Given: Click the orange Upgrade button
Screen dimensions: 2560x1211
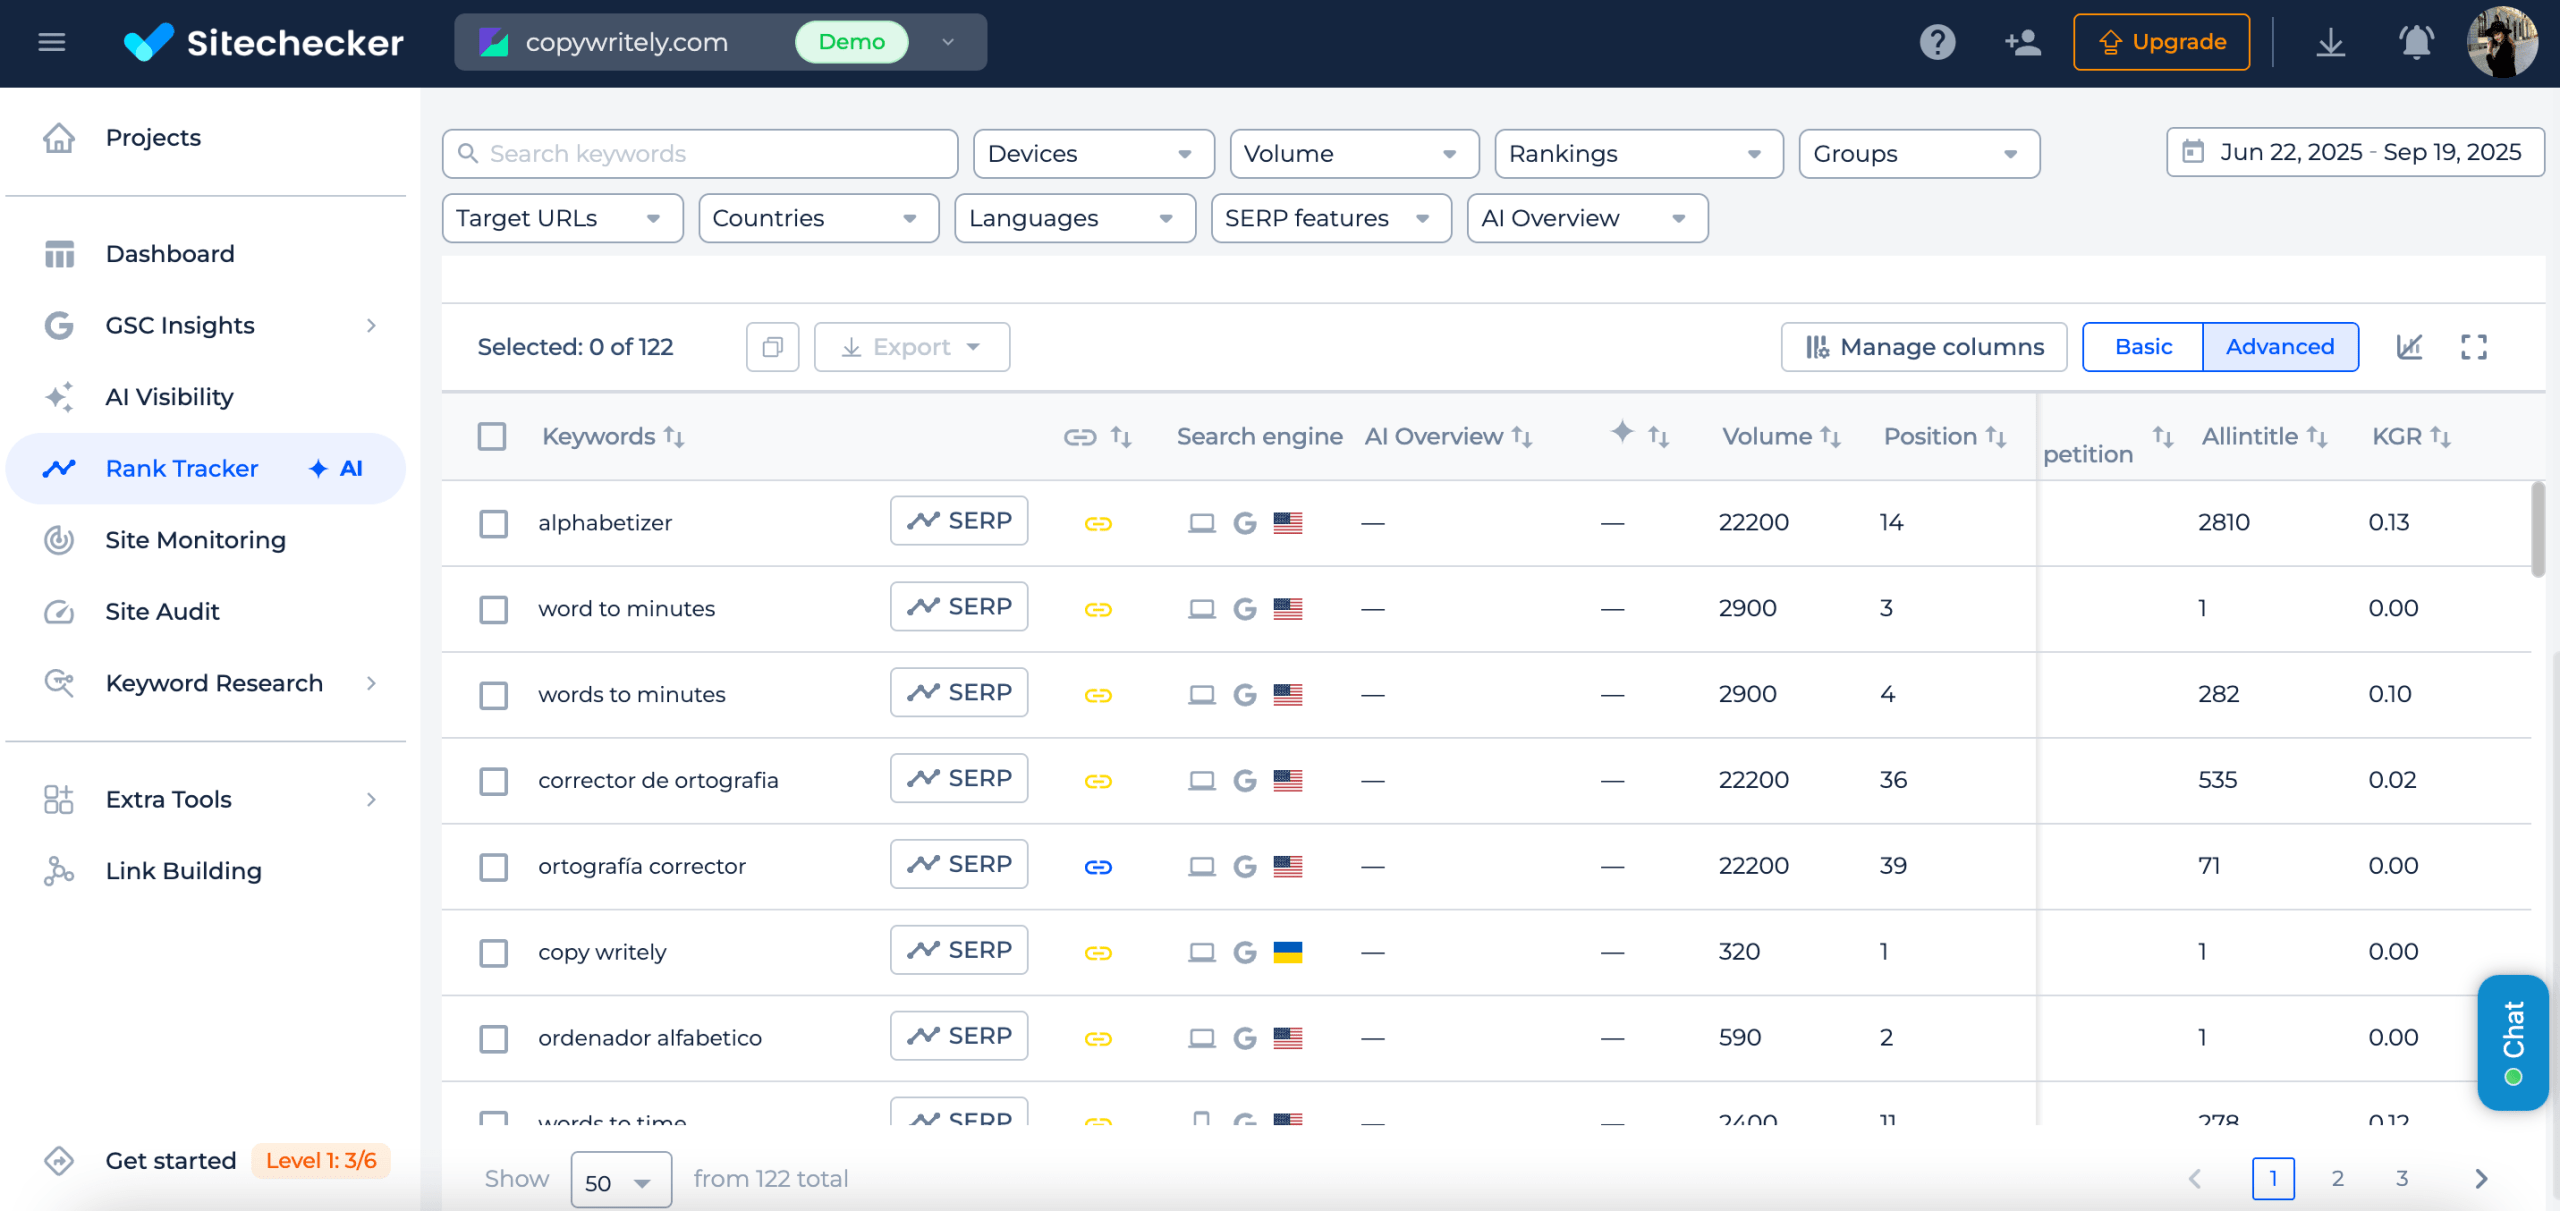Looking at the screenshot, I should 2161,42.
